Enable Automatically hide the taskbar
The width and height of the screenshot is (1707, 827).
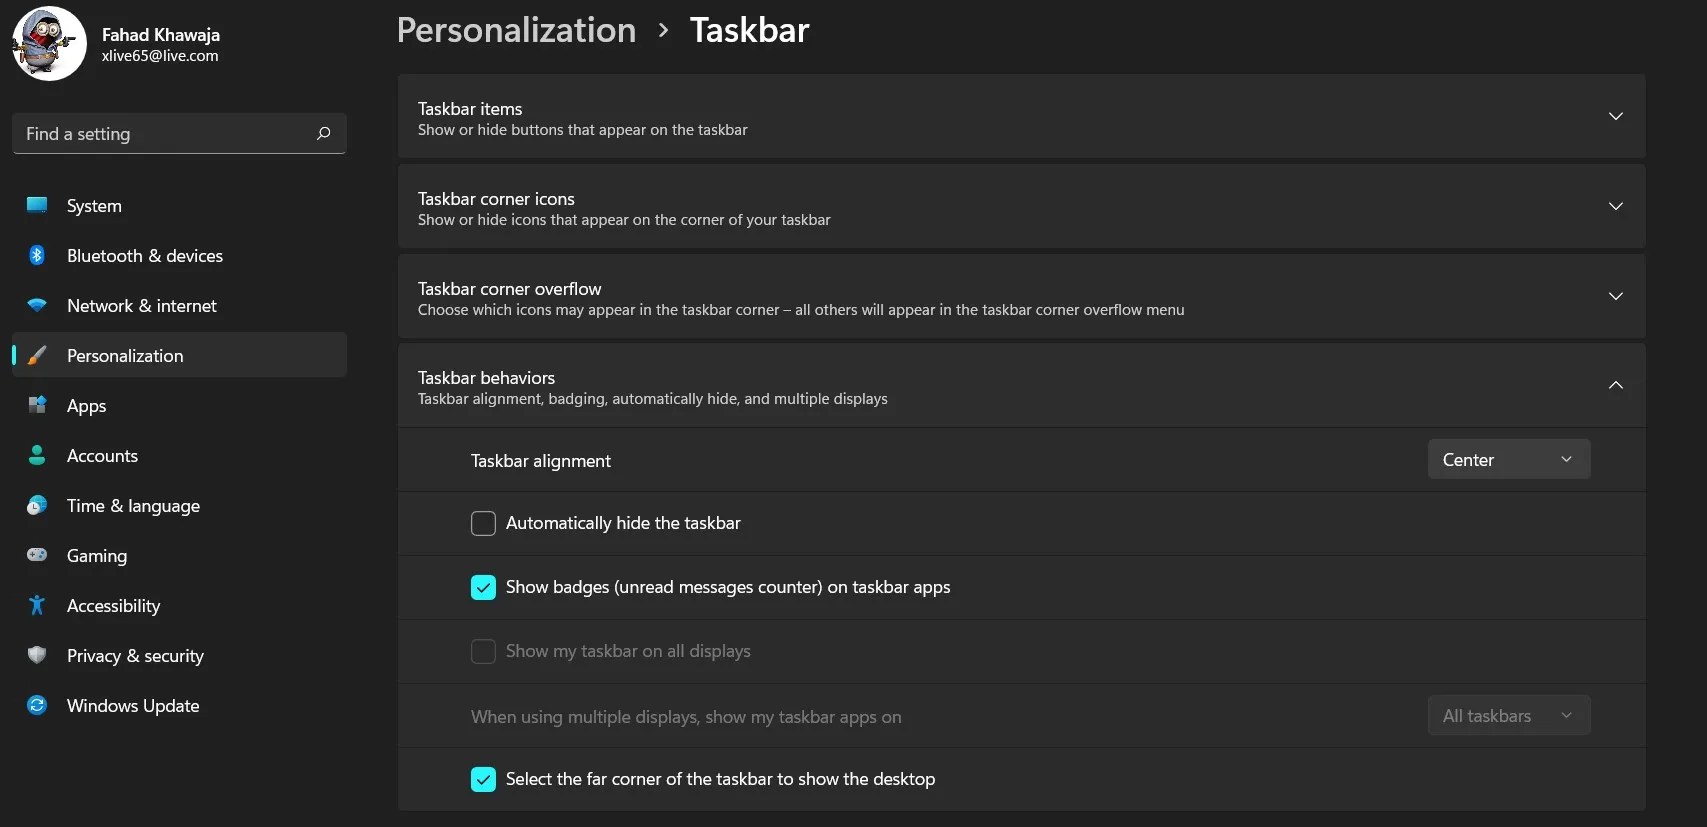pos(483,523)
